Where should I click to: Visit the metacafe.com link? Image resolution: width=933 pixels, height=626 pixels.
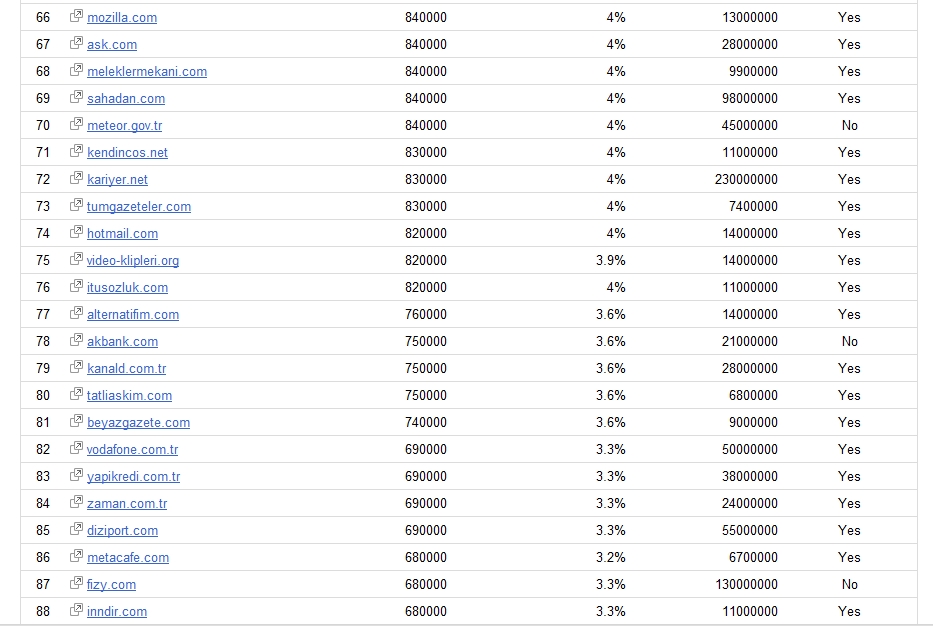pos(128,558)
